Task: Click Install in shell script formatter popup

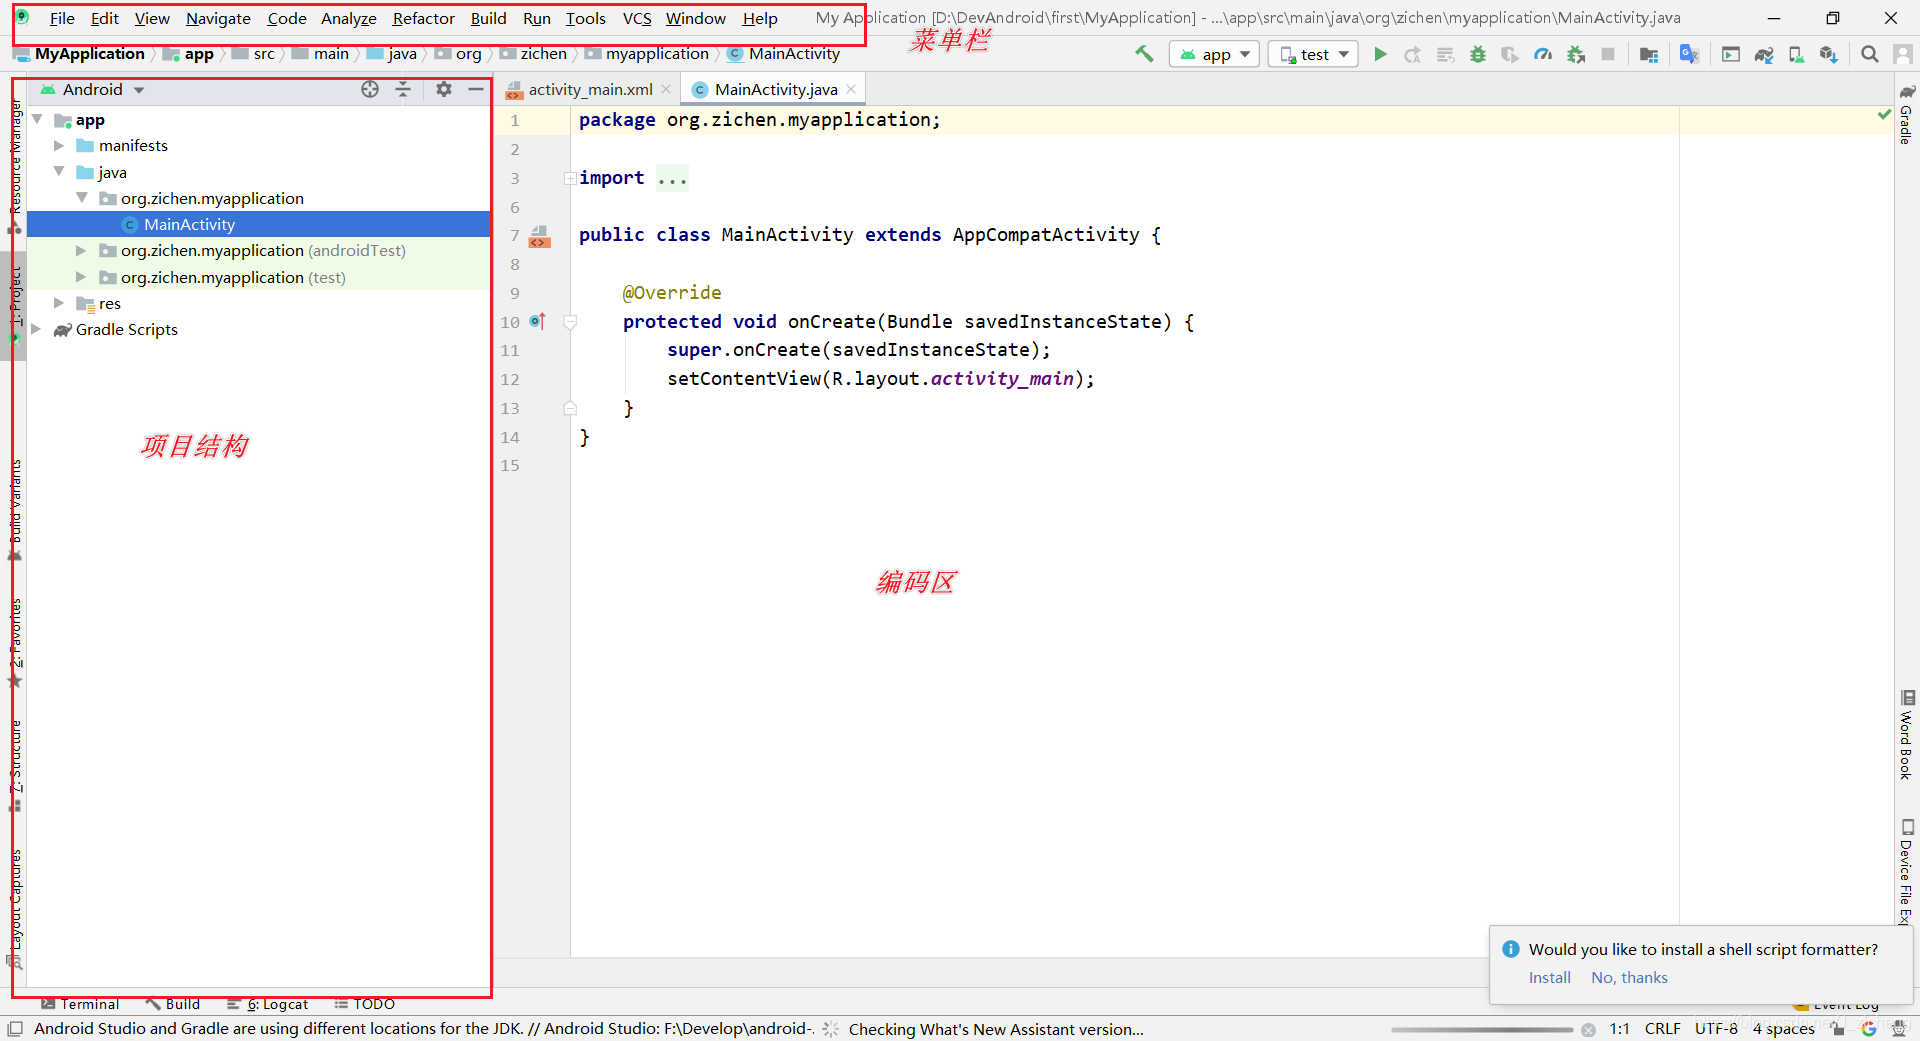Action: 1549,978
